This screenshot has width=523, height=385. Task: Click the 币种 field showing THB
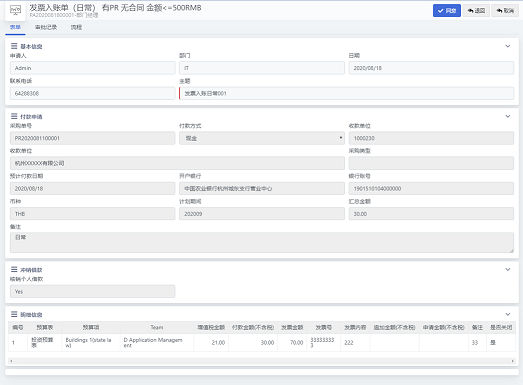(x=92, y=214)
